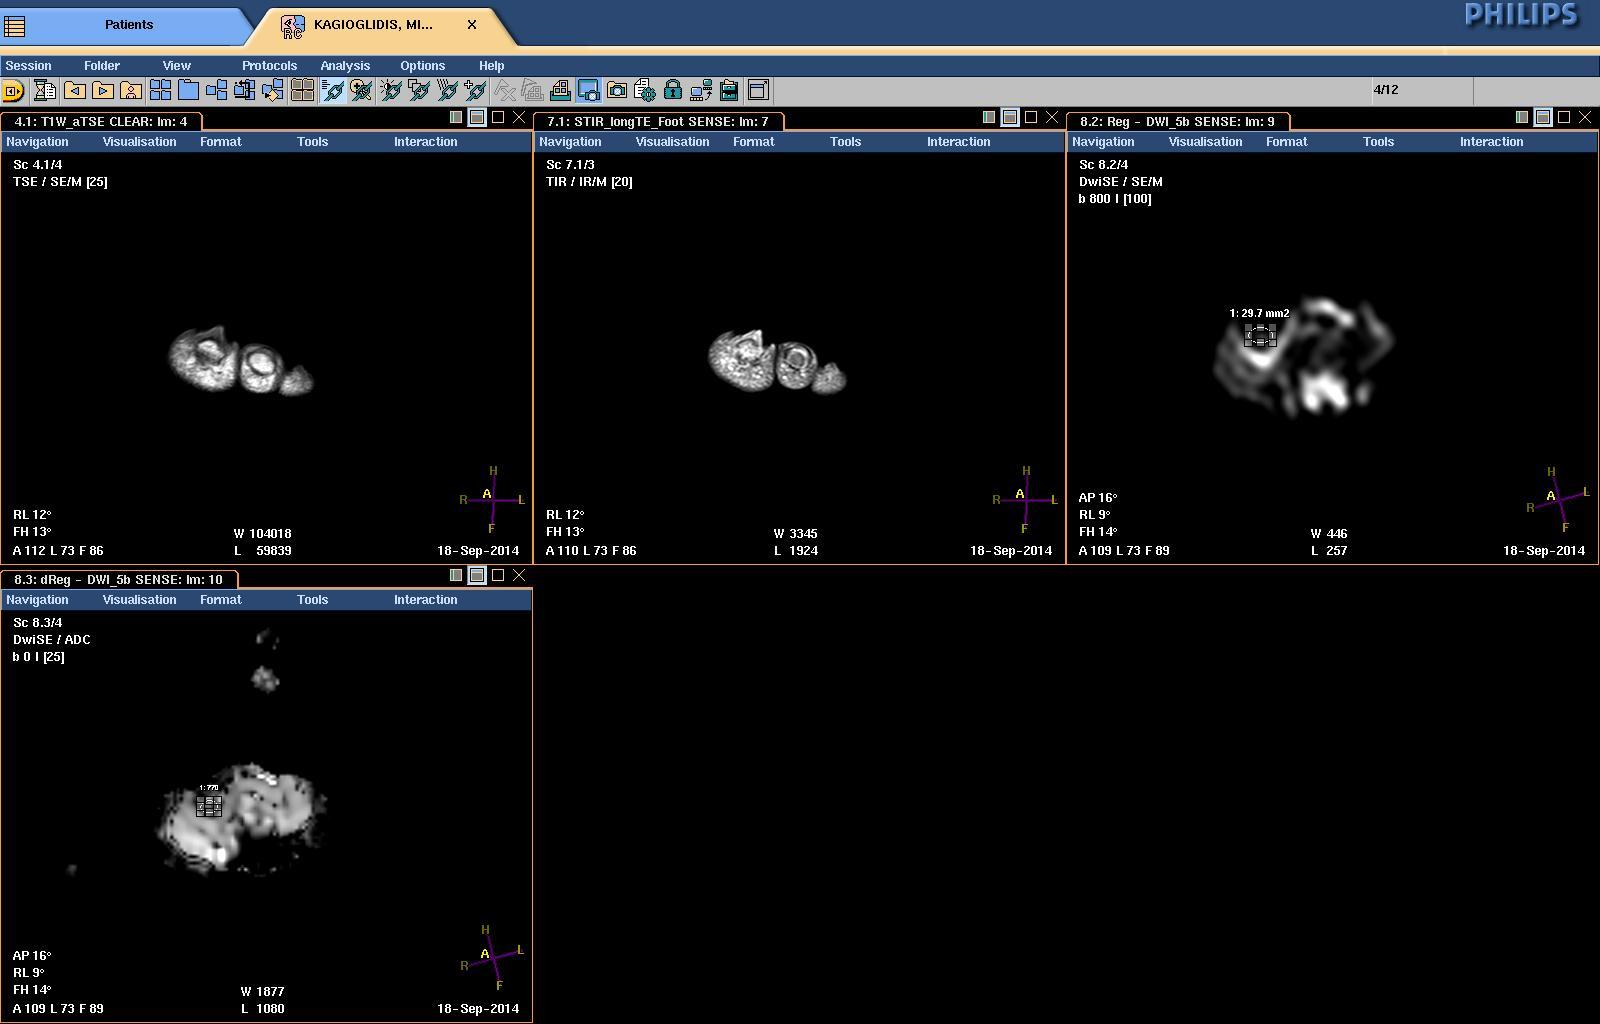
Task: Select the 8.2: Reg - DWI_5b SENSE title
Action: (1177, 122)
